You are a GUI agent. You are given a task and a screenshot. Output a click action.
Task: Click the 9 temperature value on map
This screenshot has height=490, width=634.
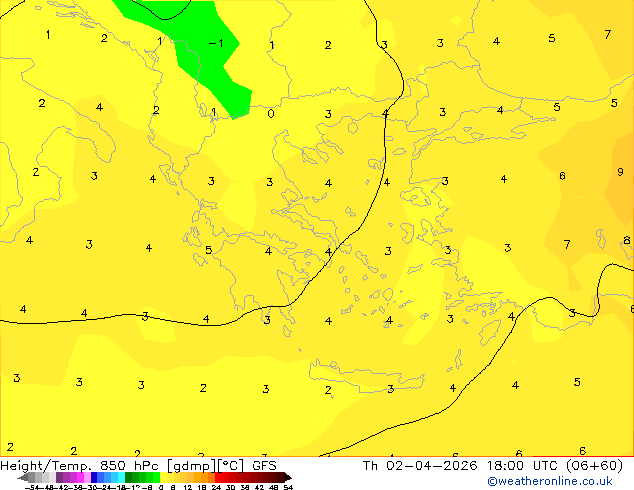click(620, 172)
